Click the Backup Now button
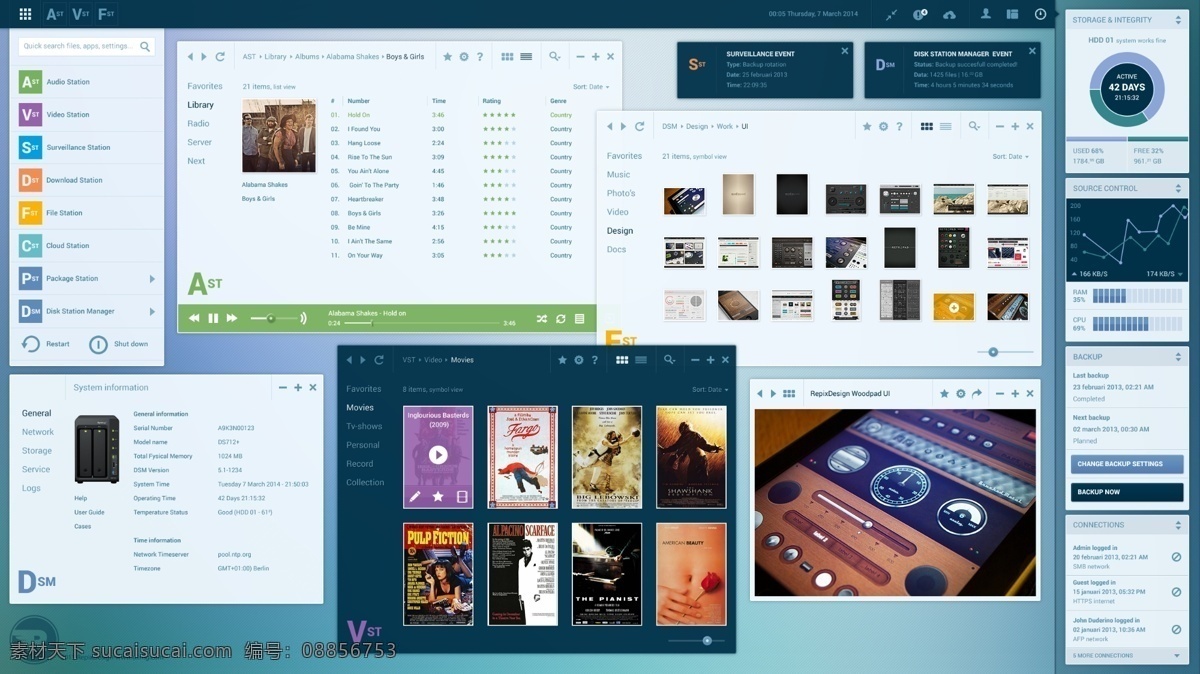Image resolution: width=1200 pixels, height=674 pixels. 1127,492
